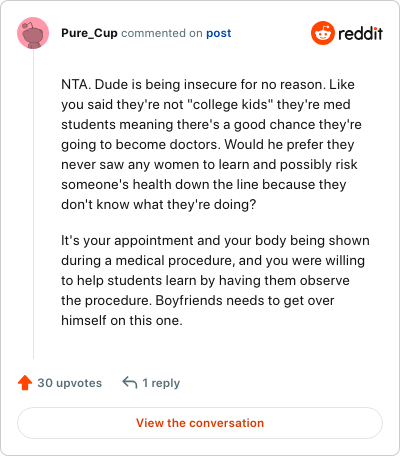Click the "commented on" gray text
The width and height of the screenshot is (400, 456).
pos(162,33)
